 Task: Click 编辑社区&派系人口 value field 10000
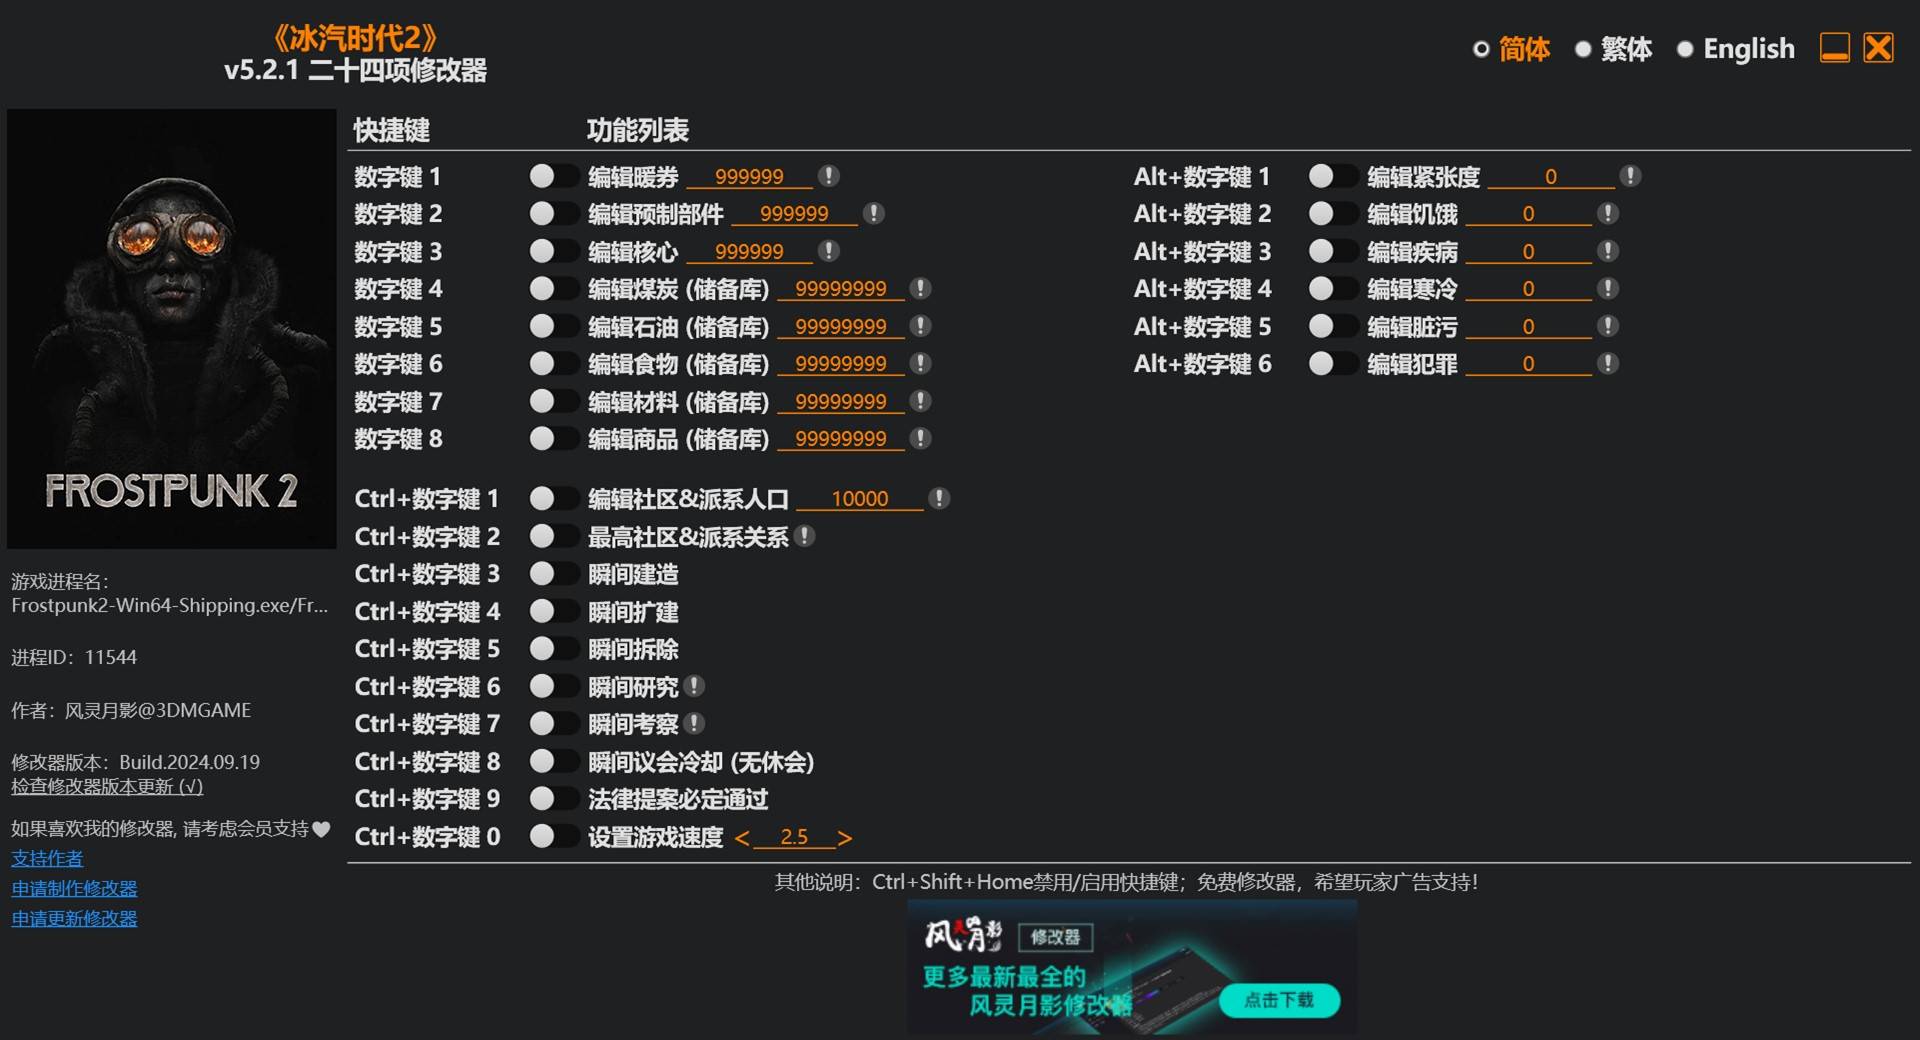point(860,499)
